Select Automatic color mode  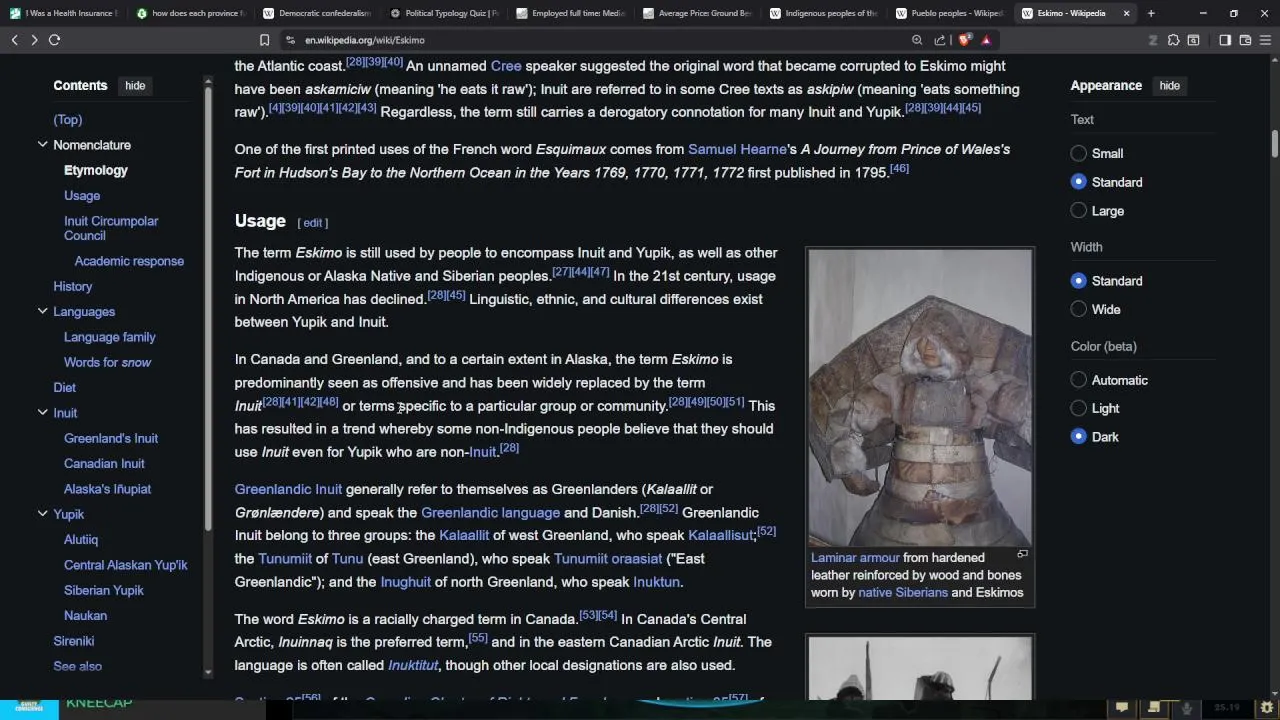(x=1078, y=380)
